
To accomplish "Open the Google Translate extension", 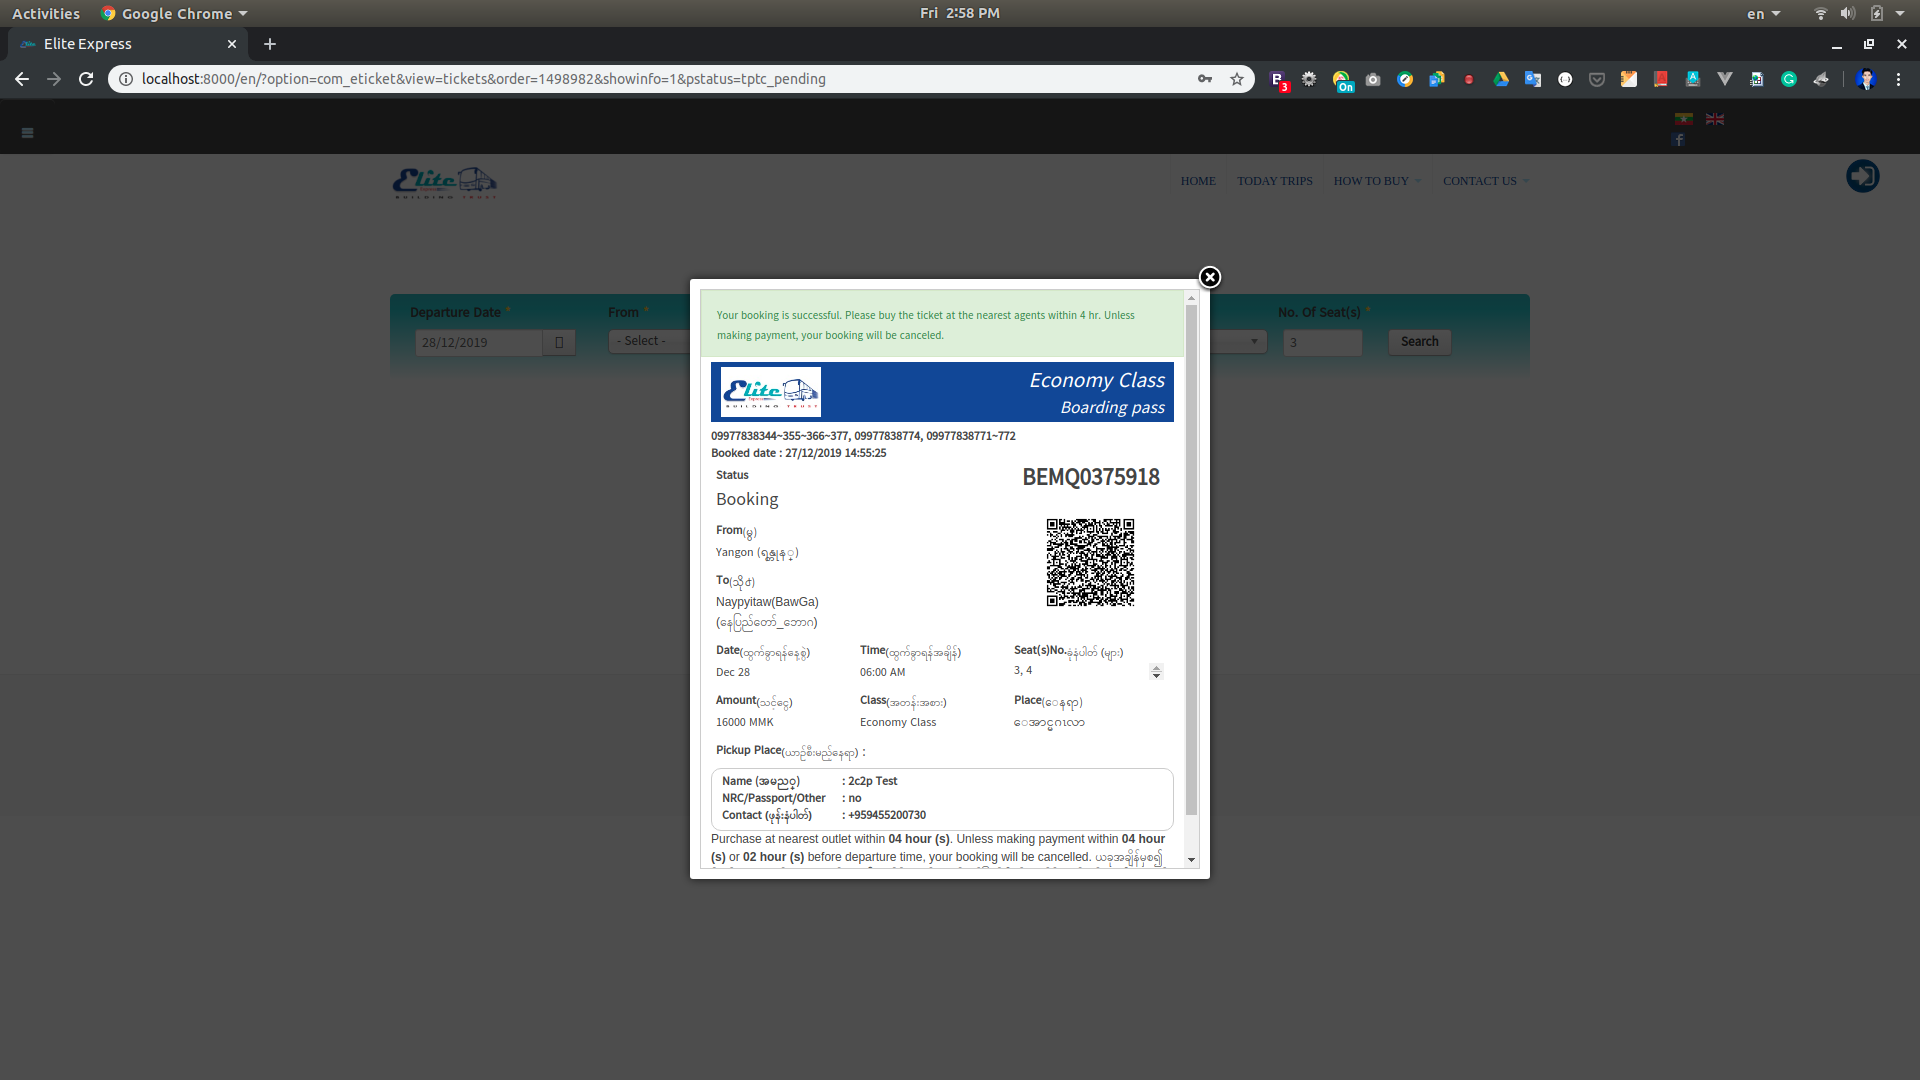I will [x=1533, y=79].
